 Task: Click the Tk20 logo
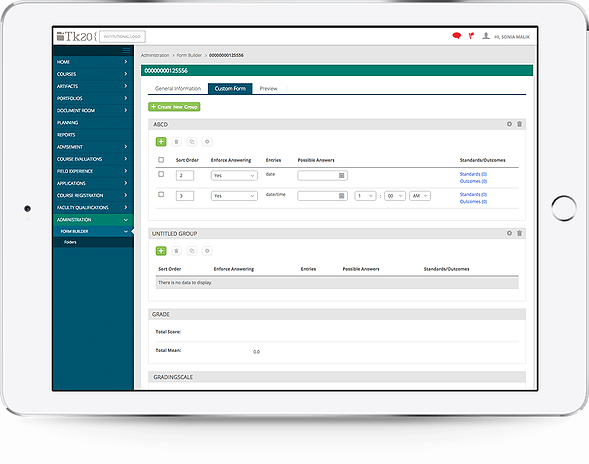(x=77, y=36)
